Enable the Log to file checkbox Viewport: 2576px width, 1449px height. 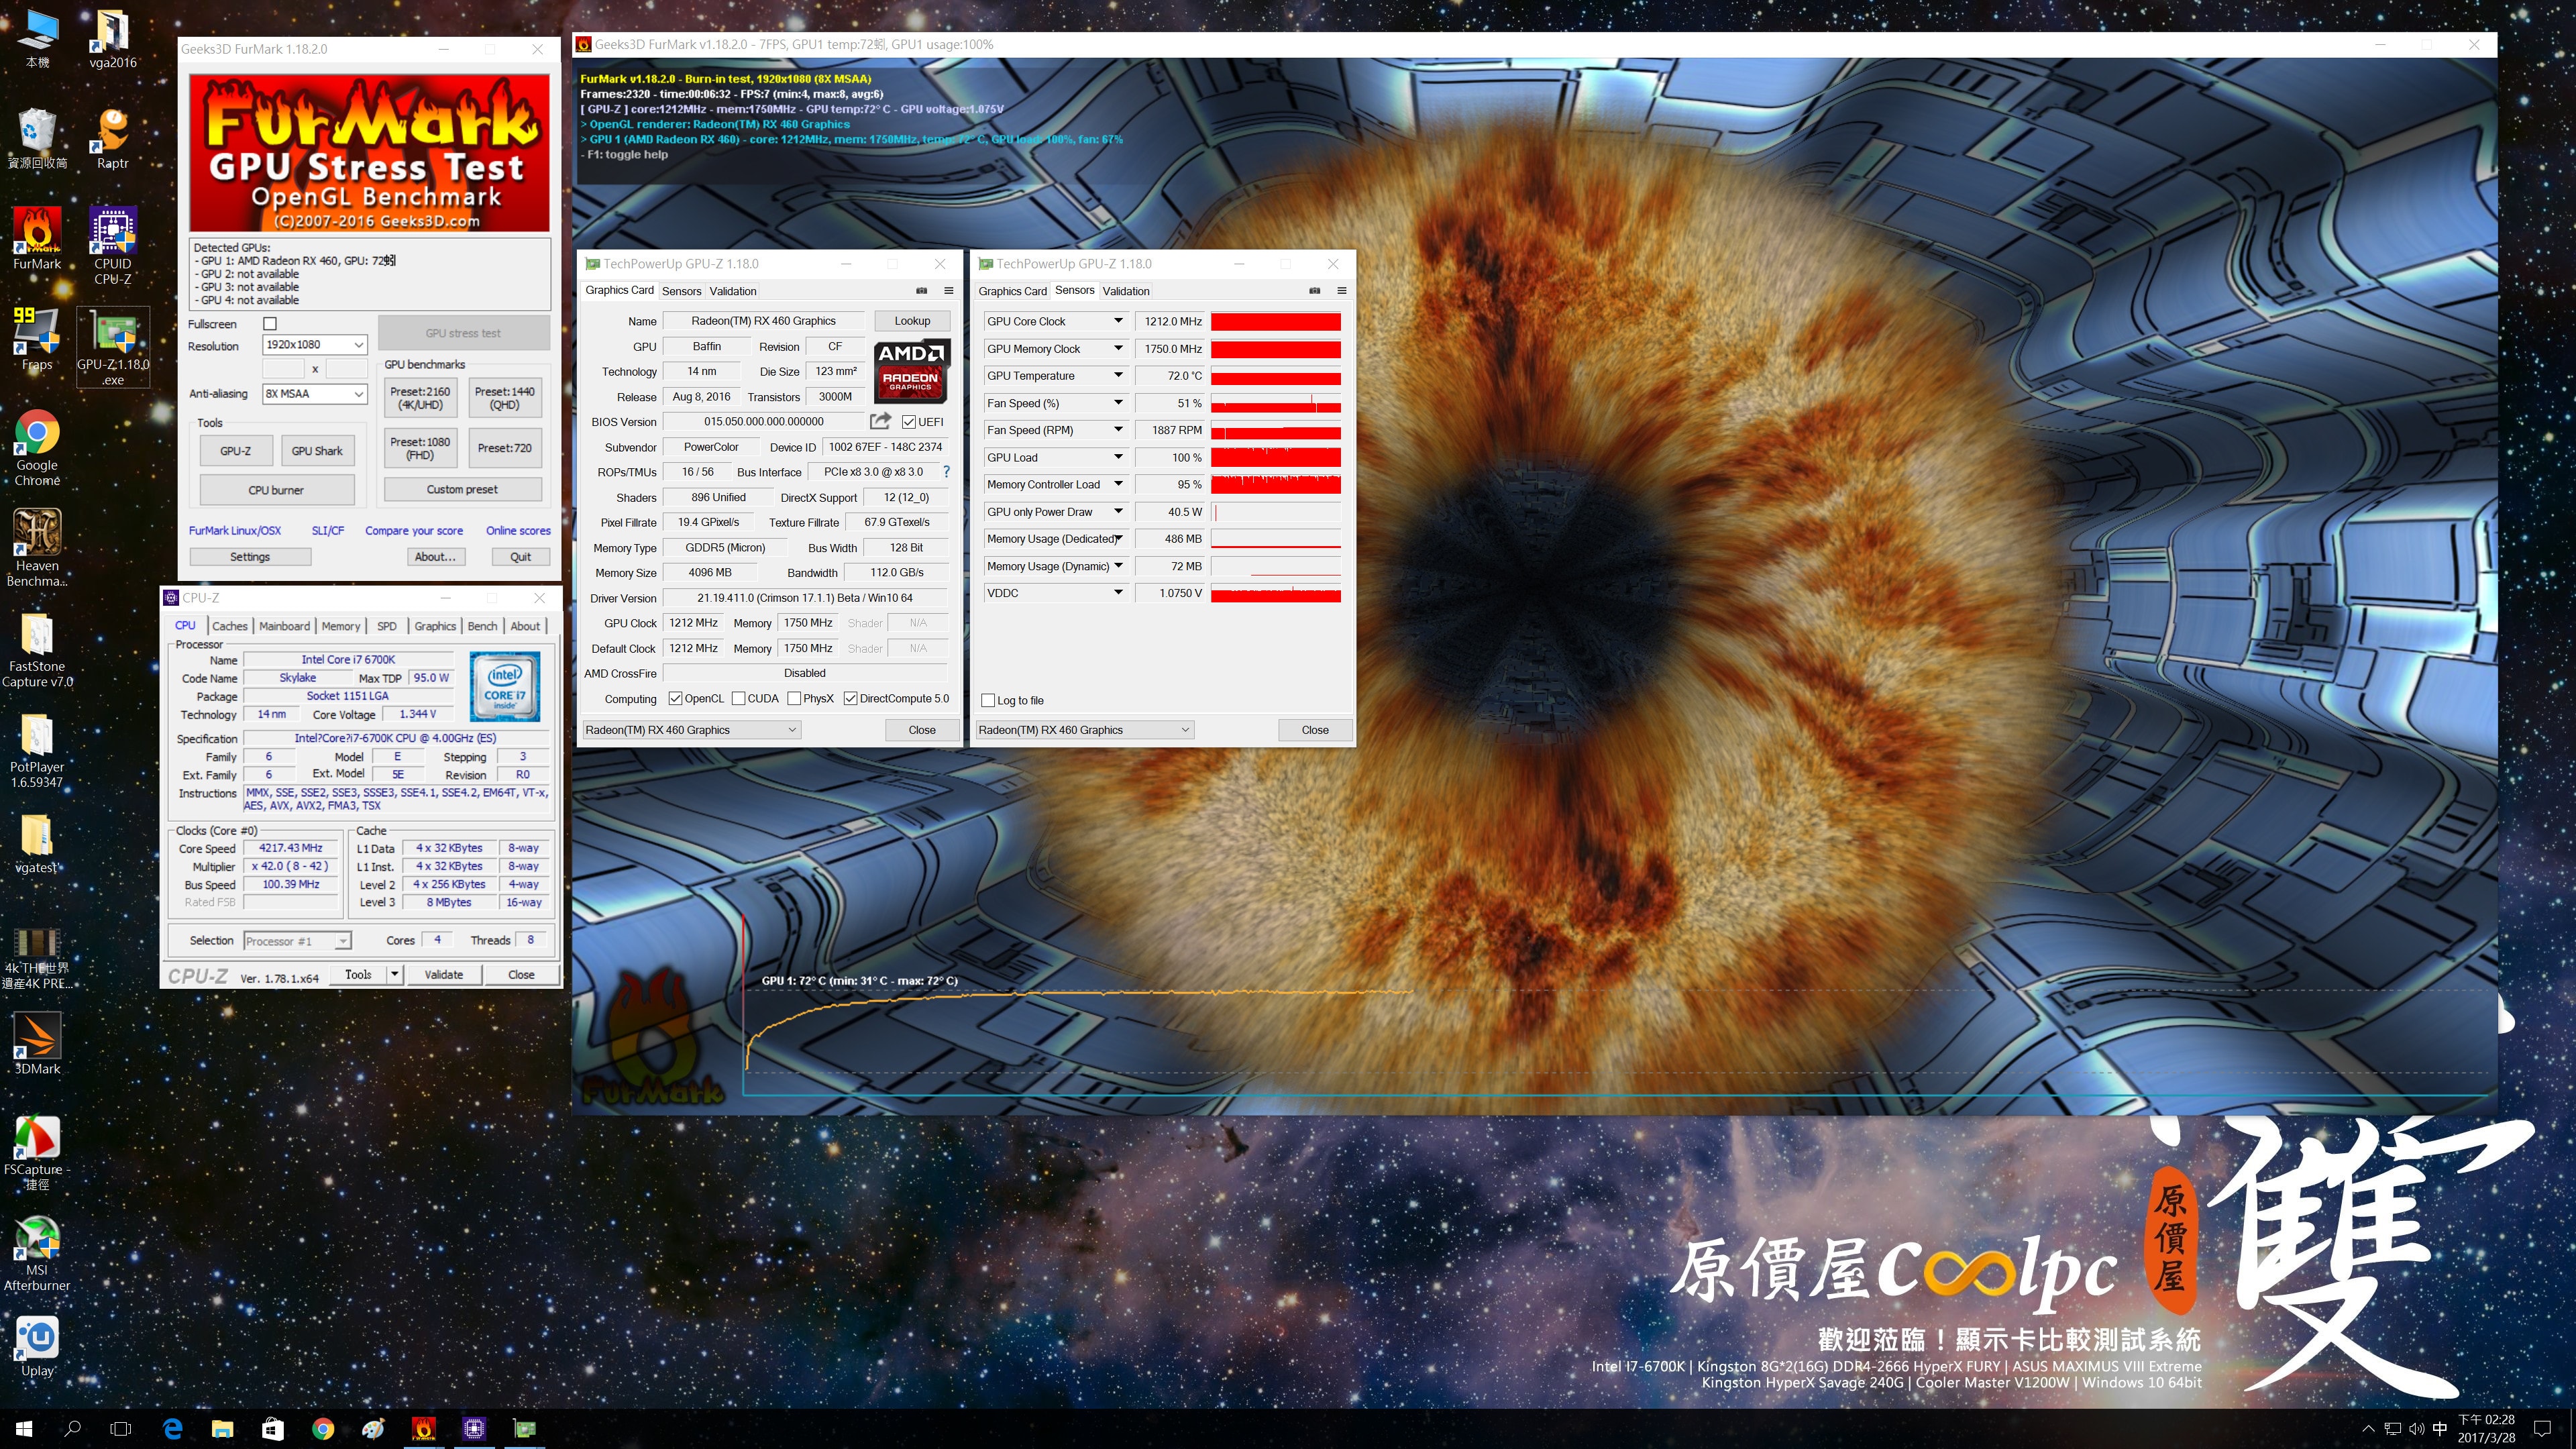[988, 700]
